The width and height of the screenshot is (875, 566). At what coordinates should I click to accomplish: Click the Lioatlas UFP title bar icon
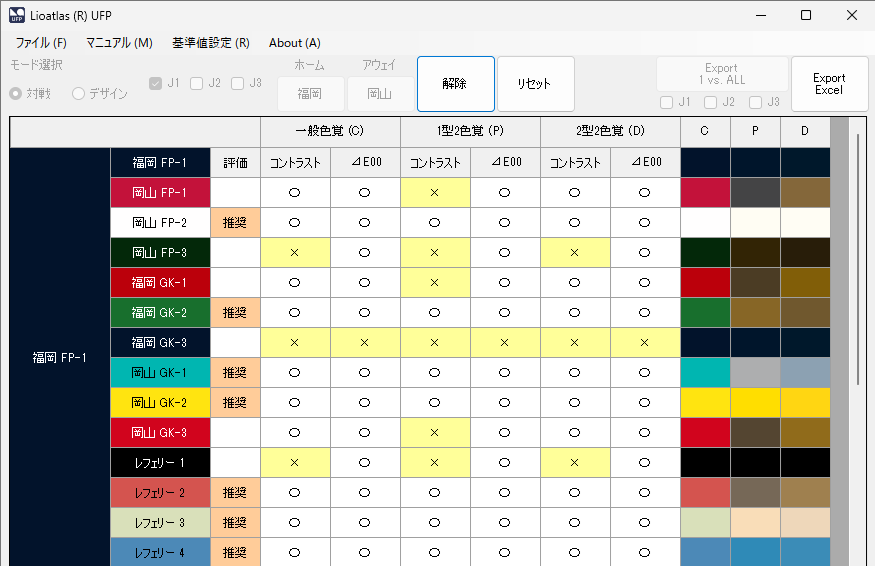pos(18,15)
